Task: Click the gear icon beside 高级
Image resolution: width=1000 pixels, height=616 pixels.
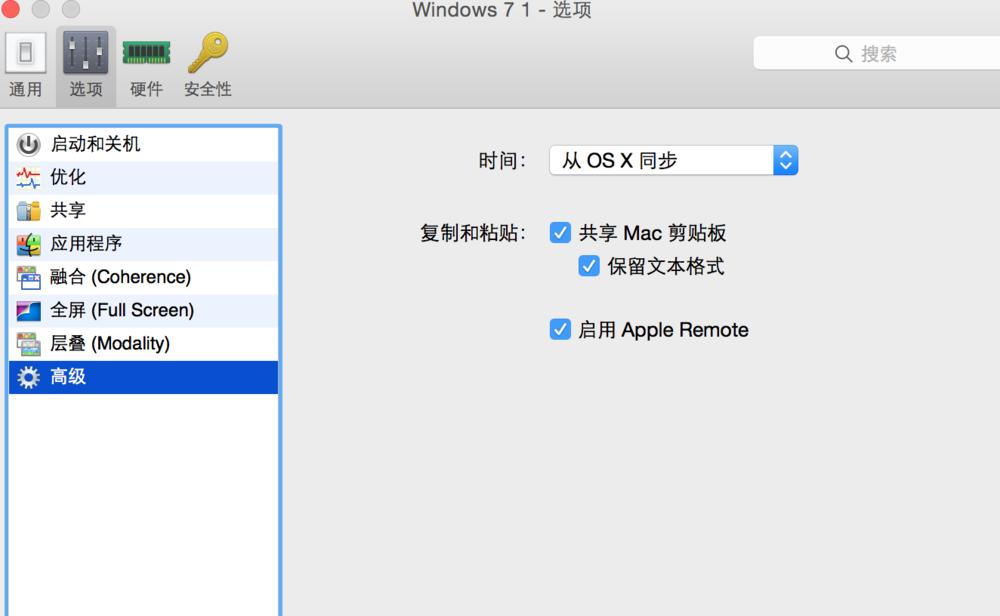Action: tap(28, 377)
